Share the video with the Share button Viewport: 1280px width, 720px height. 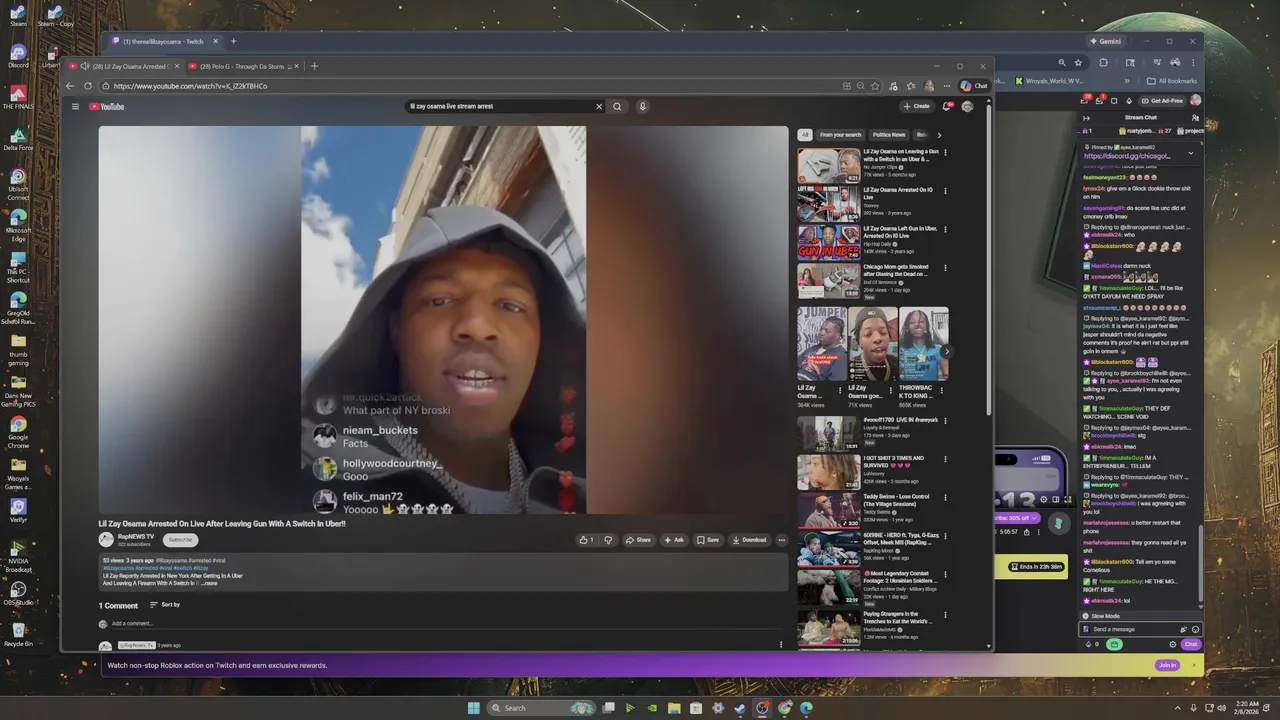(638, 540)
